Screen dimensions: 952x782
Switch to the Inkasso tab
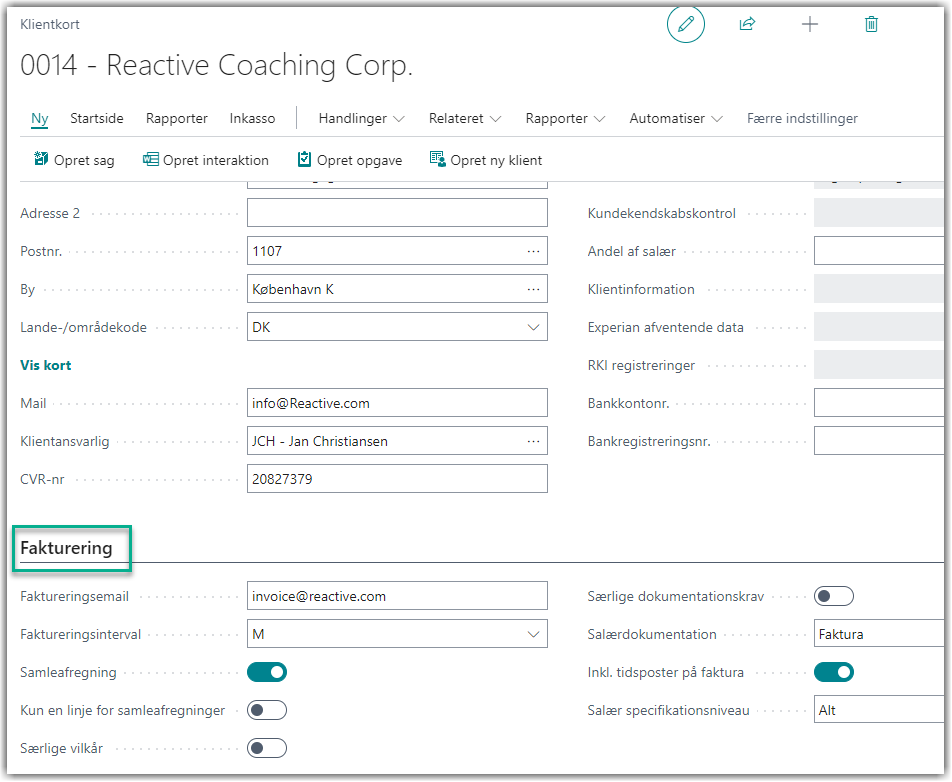click(252, 118)
